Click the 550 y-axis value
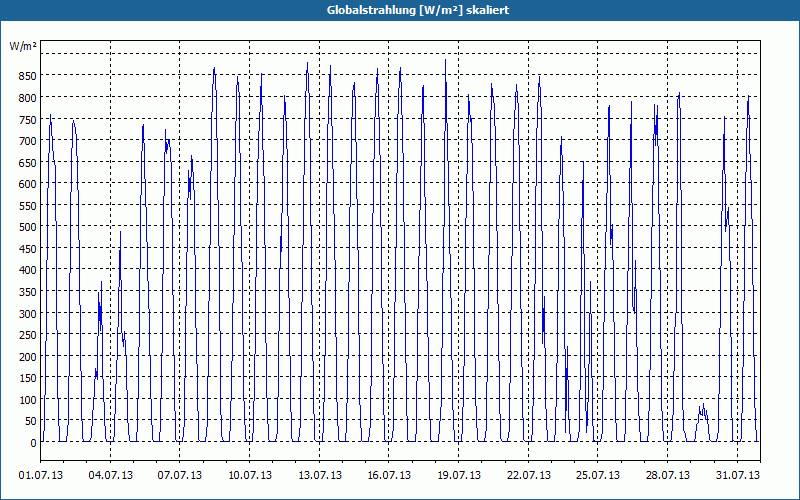Screen dimensions: 800x500 click(x=27, y=206)
